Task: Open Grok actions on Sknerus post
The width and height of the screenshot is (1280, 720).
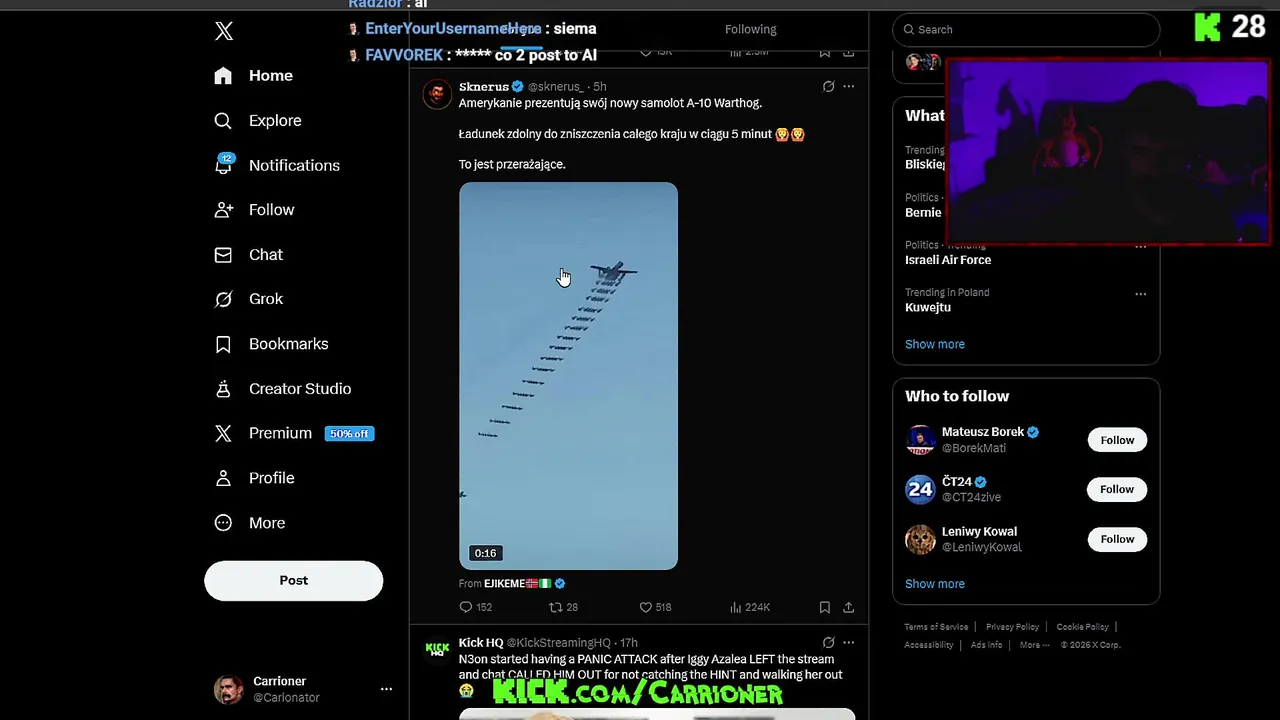Action: 828,87
